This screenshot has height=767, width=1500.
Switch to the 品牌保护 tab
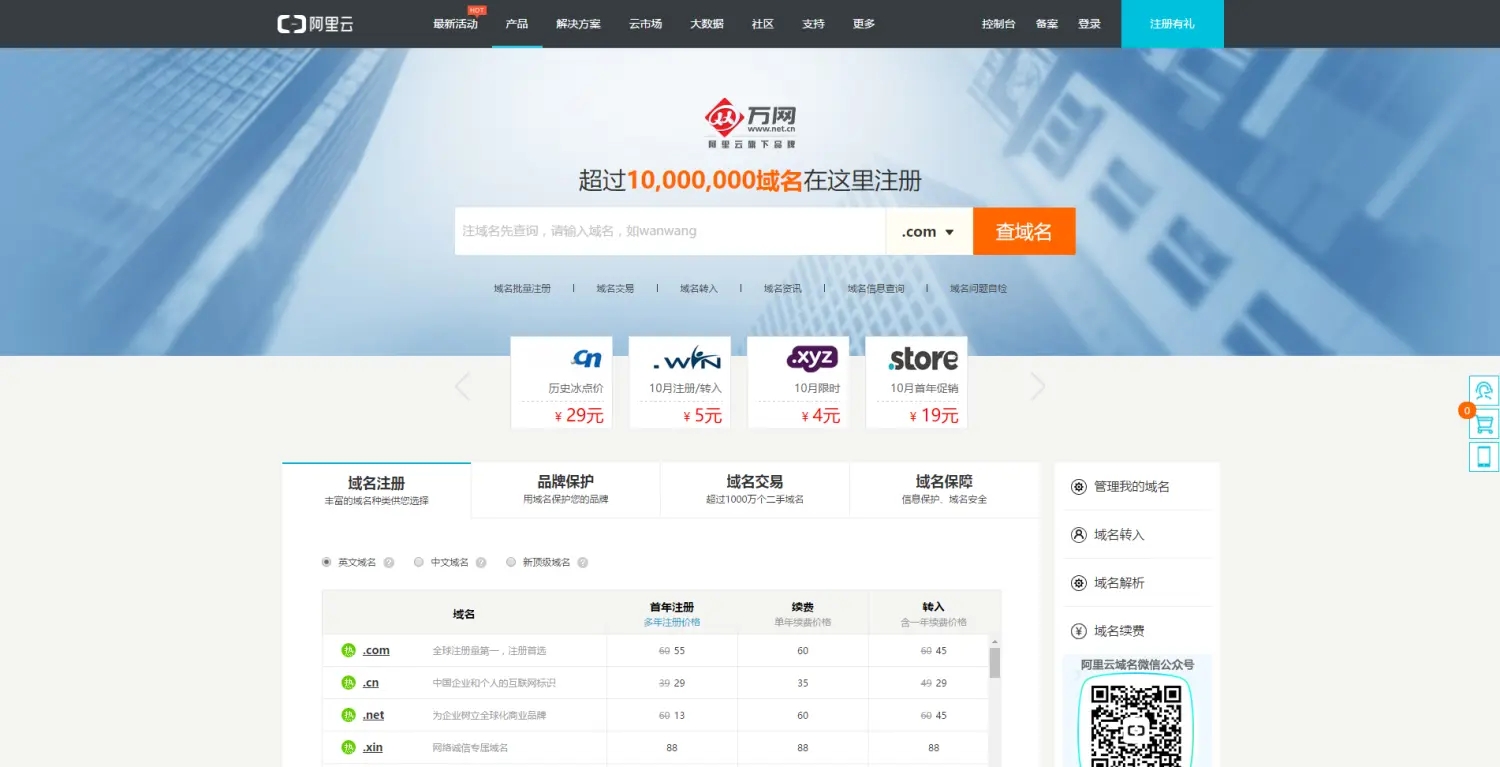566,490
